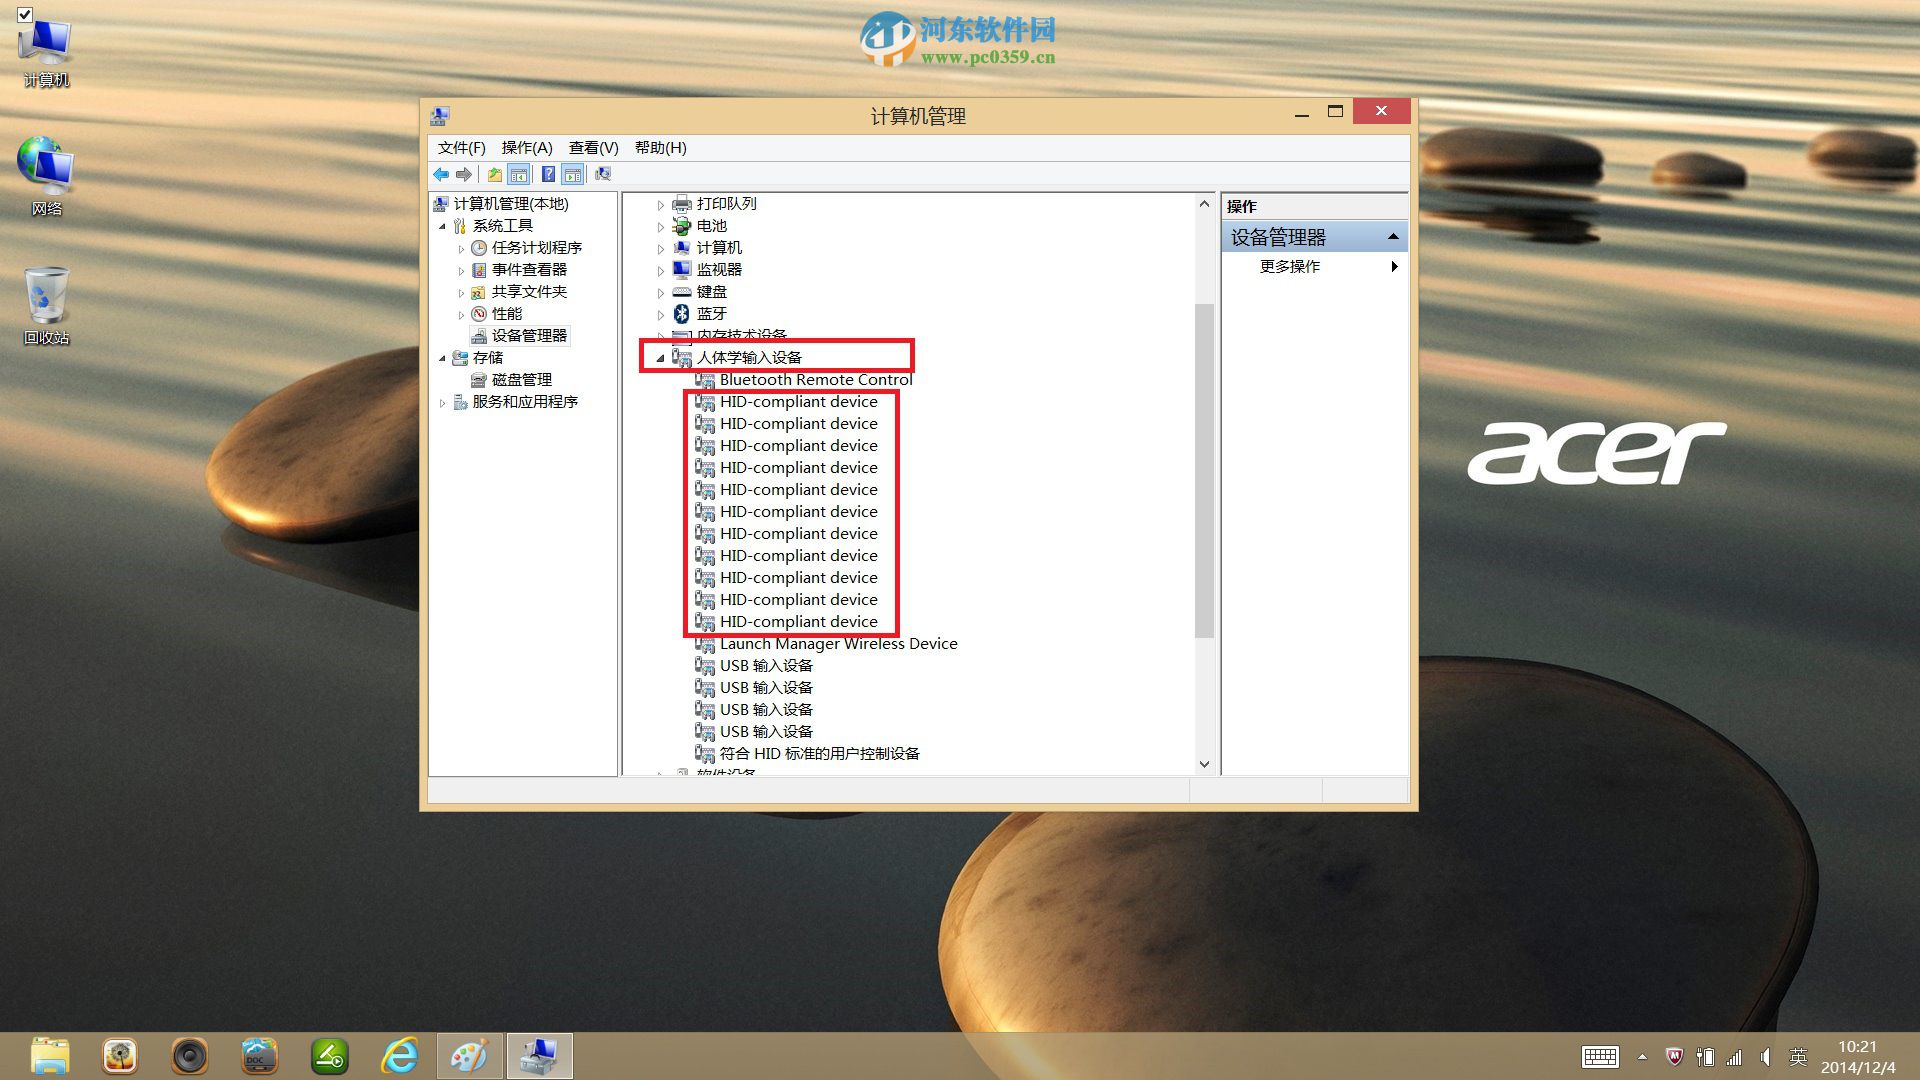
Task: Toggle the checkbox on Computer desktop icon
Action: tap(25, 15)
